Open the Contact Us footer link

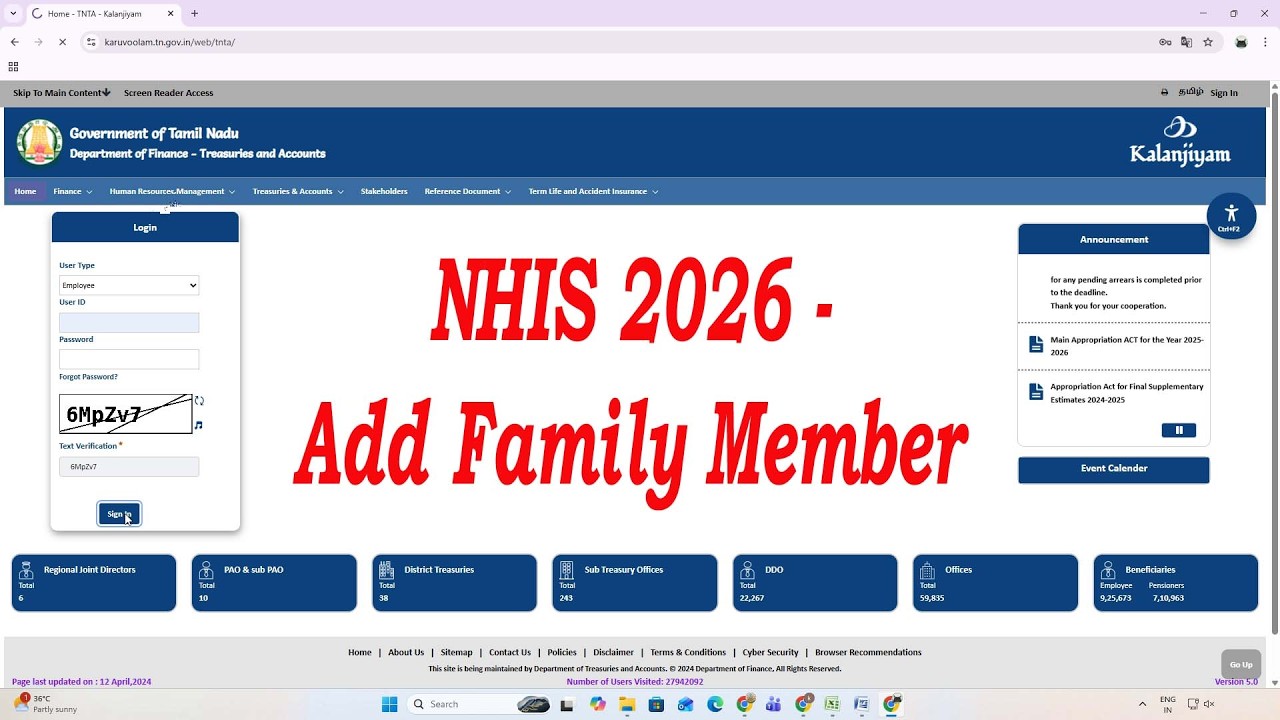point(510,652)
